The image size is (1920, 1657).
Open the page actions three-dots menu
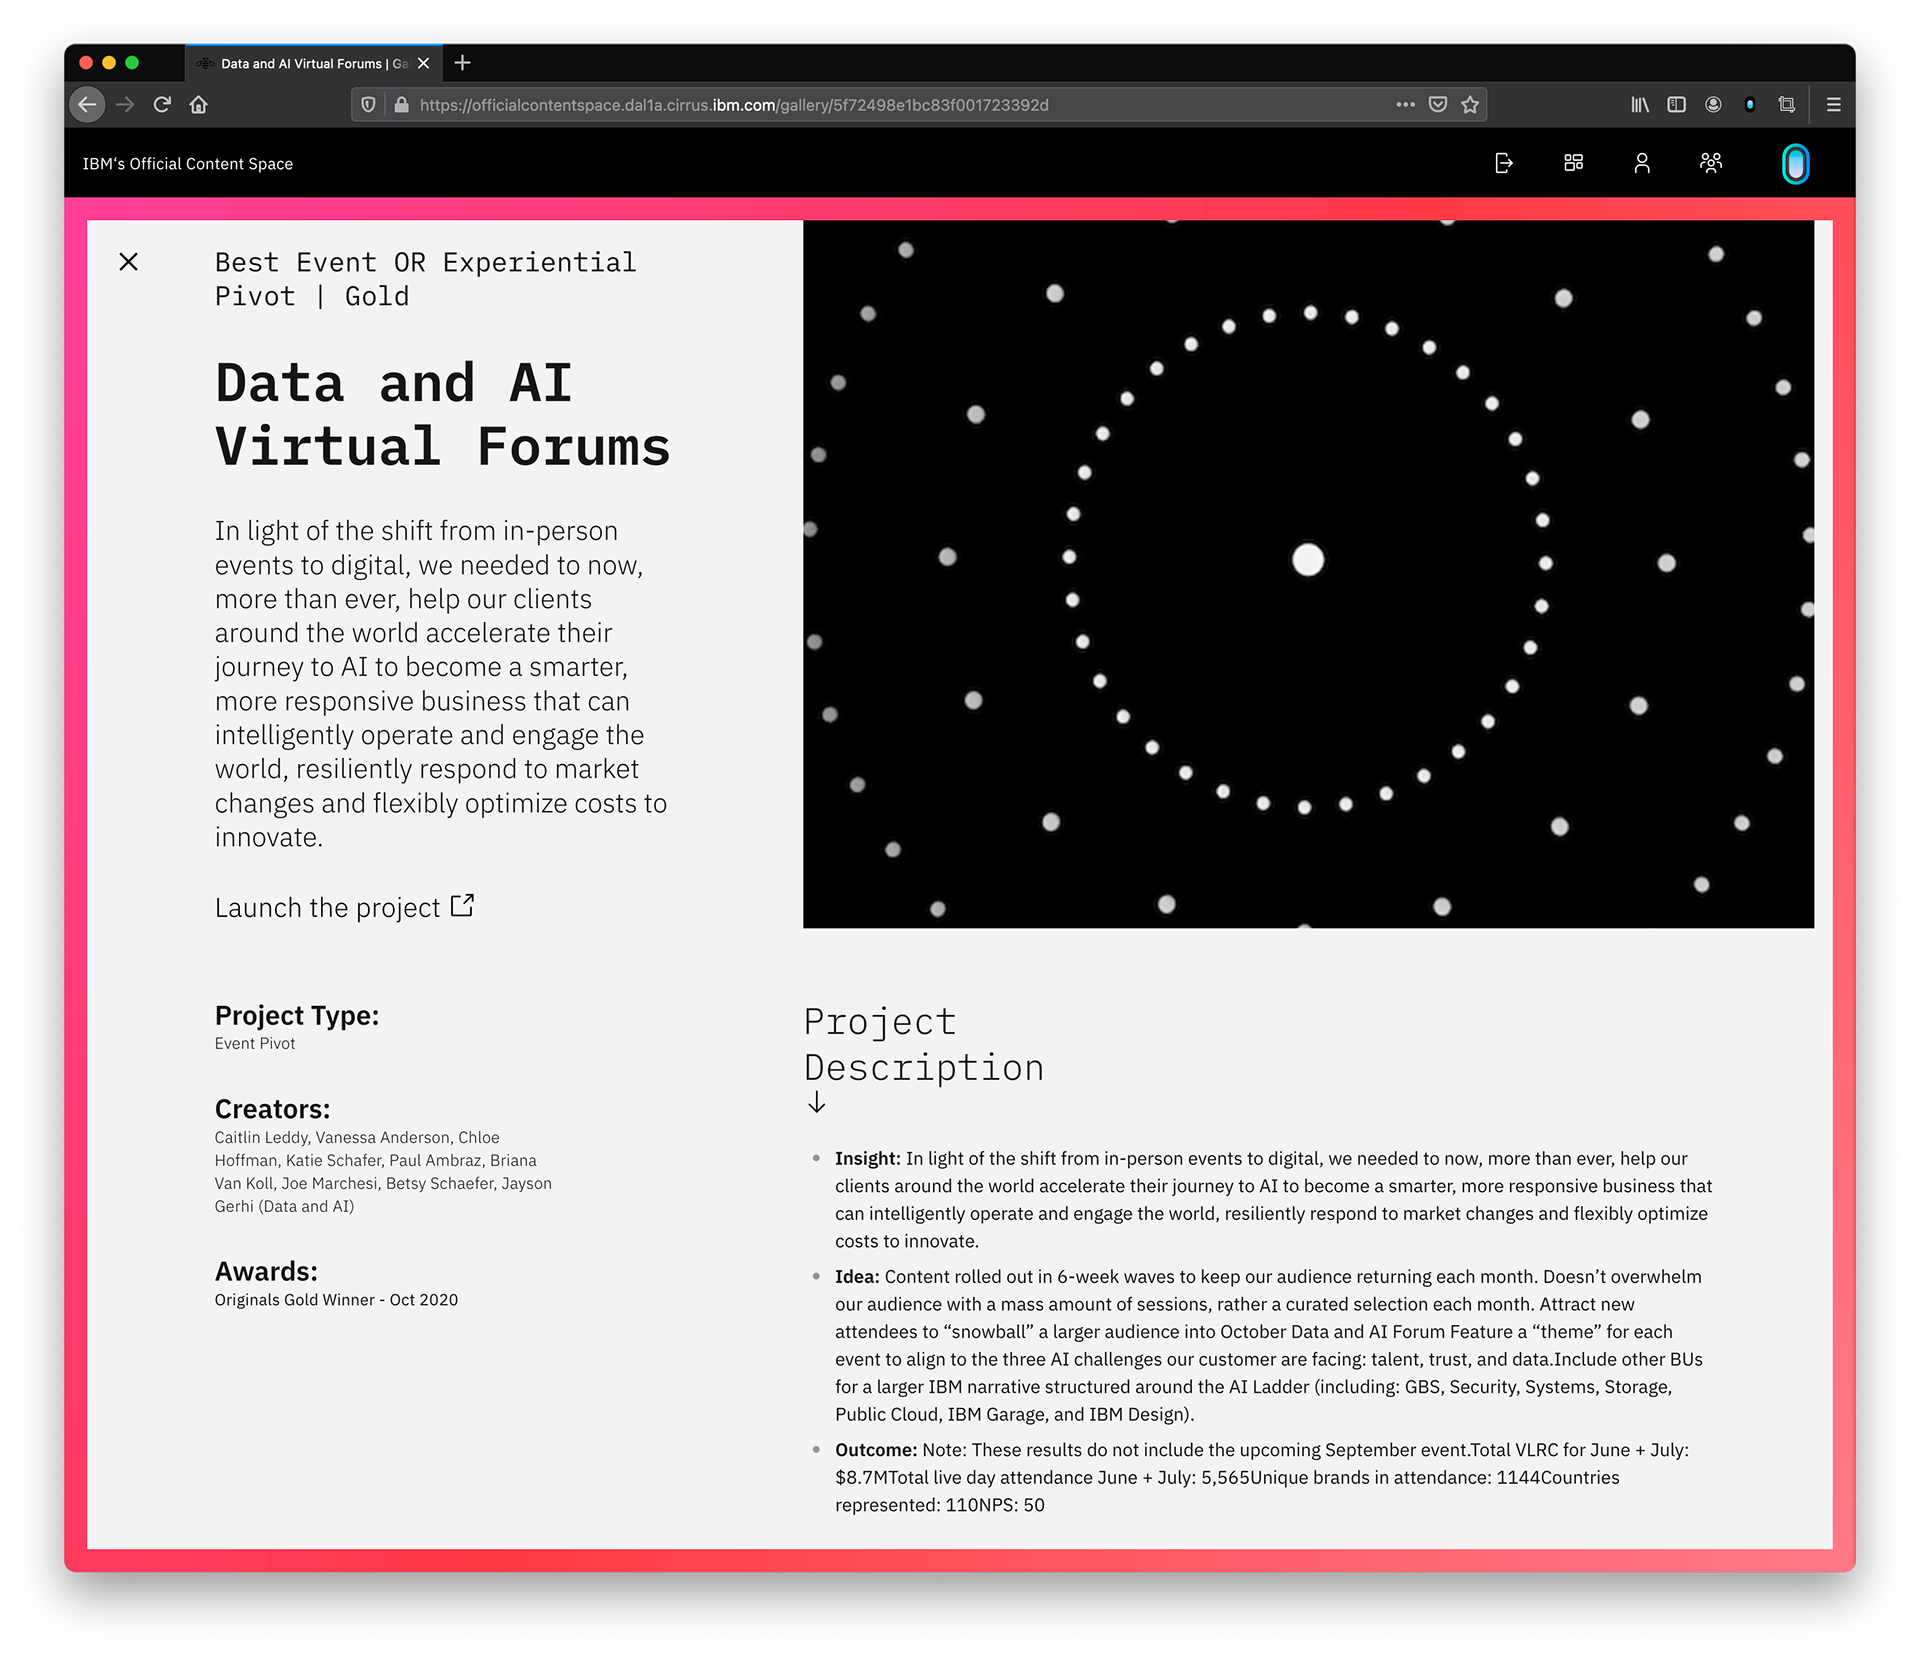click(x=1405, y=105)
